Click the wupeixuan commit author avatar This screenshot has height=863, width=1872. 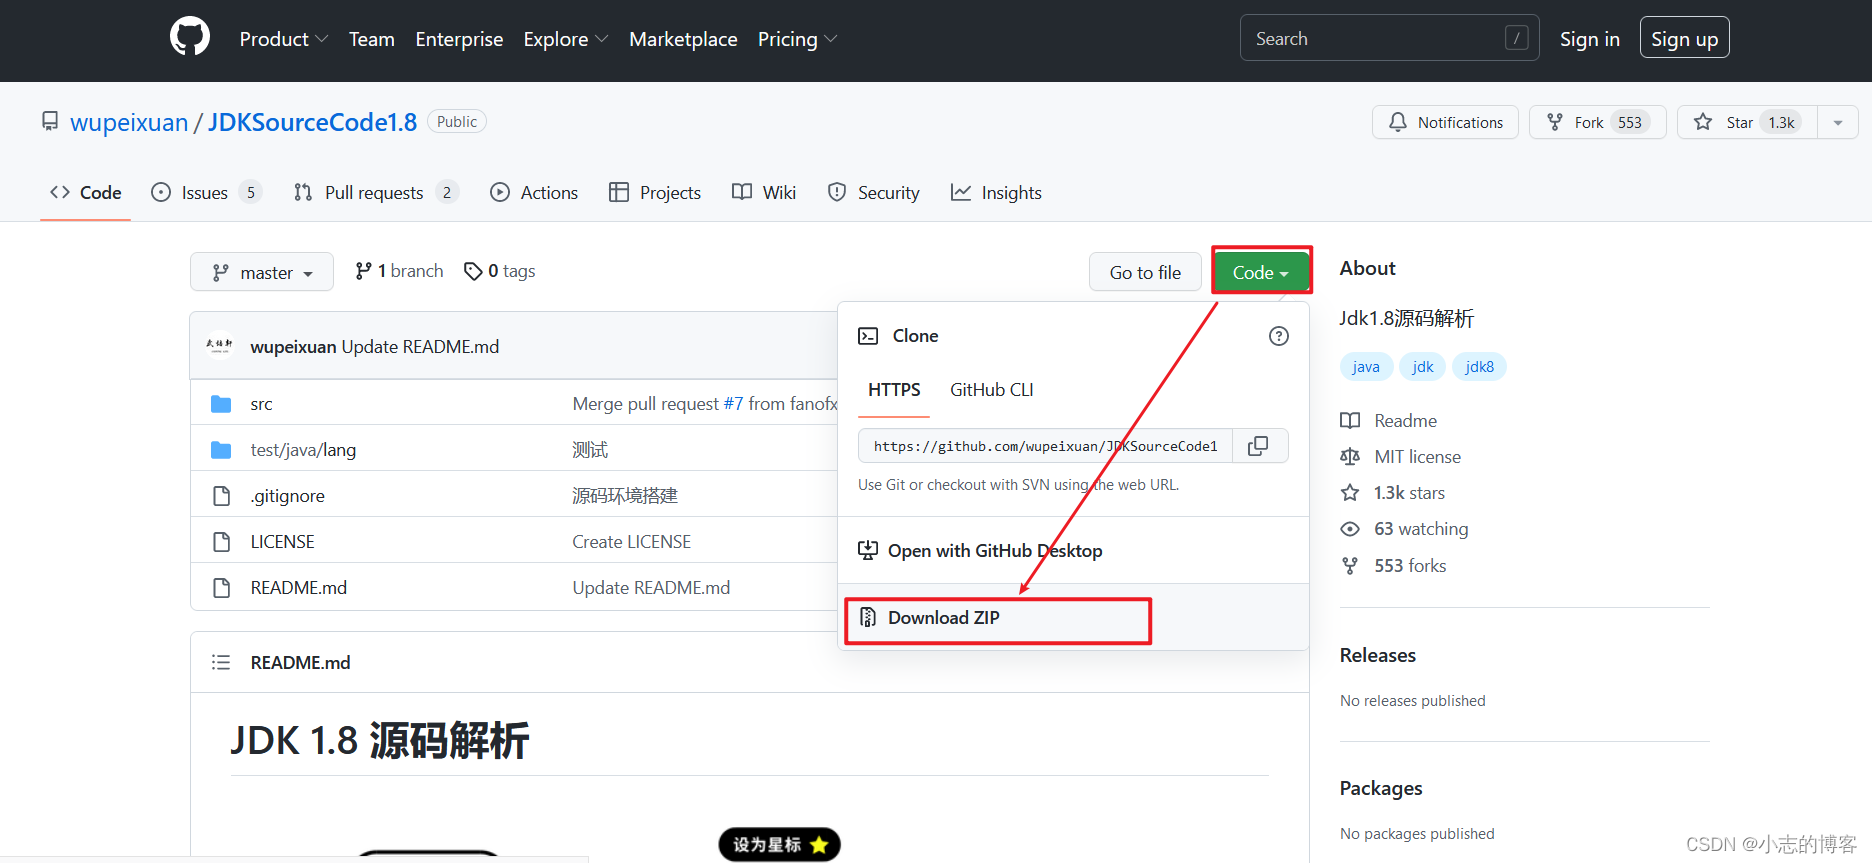[x=219, y=346]
